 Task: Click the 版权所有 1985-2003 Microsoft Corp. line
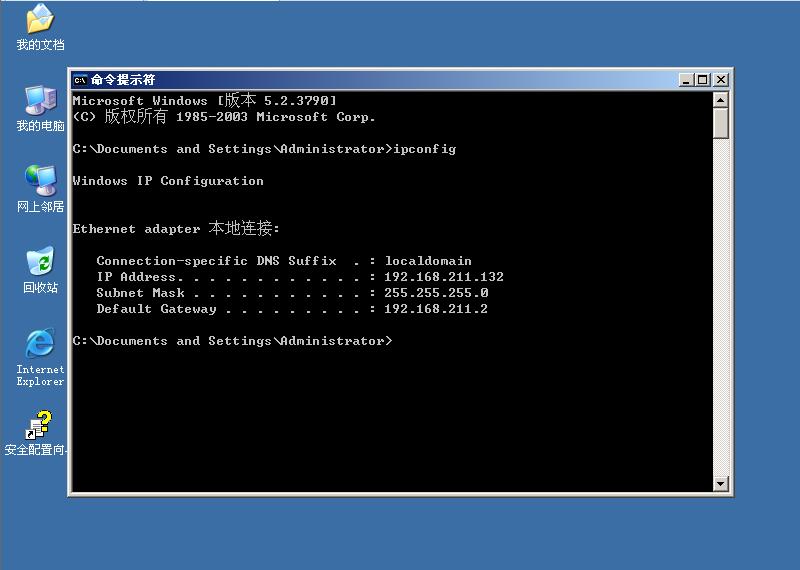(224, 116)
